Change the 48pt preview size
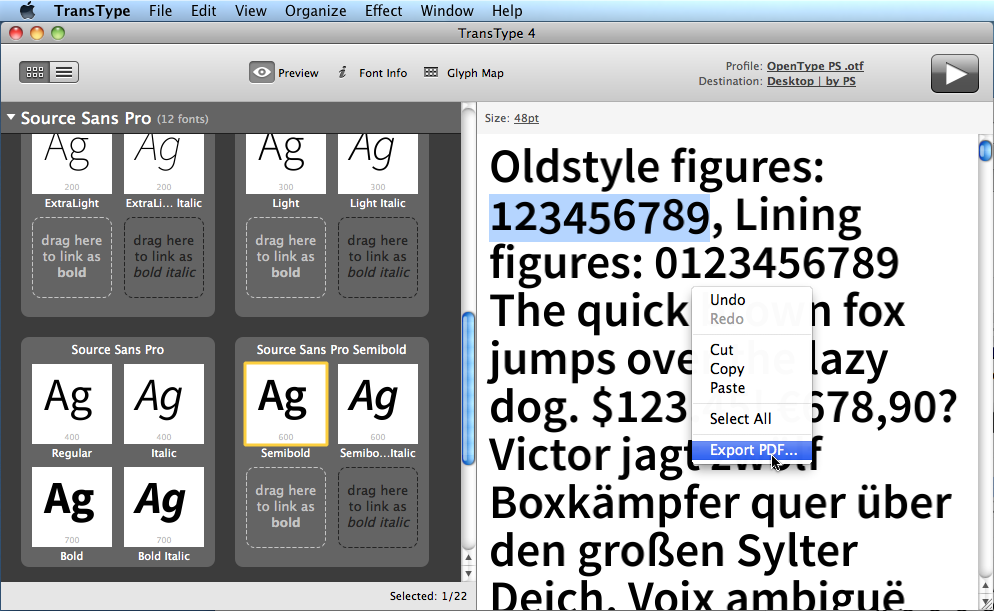The width and height of the screenshot is (994, 611). (526, 118)
